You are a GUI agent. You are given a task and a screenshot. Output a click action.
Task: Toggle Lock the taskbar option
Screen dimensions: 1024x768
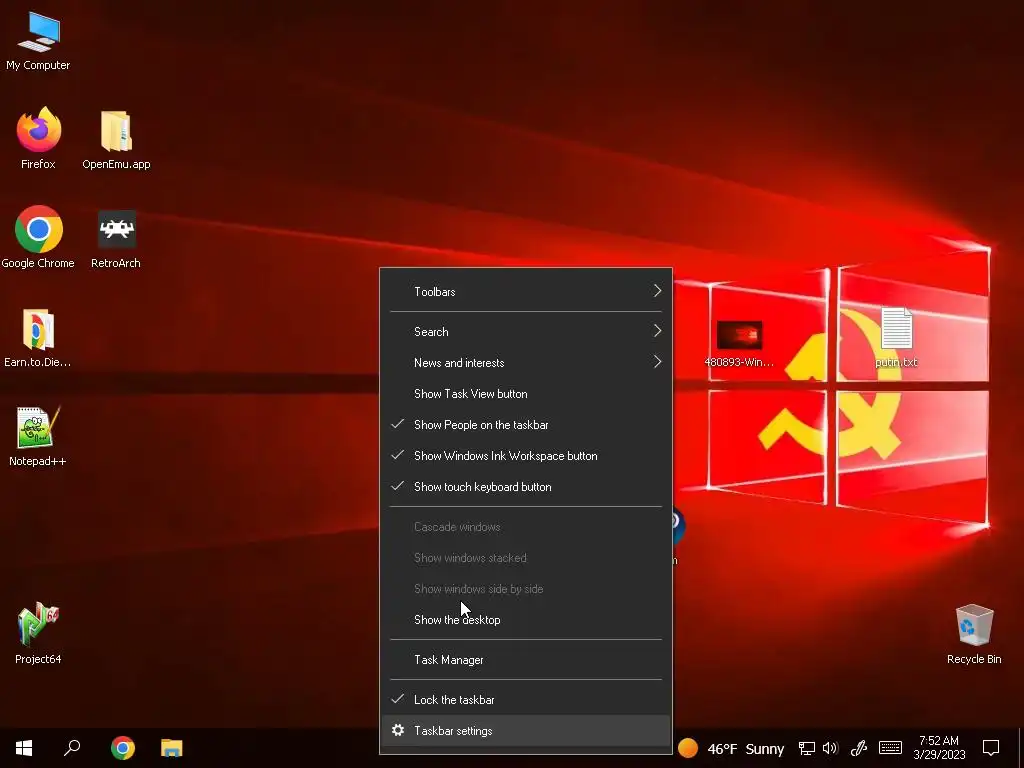click(x=526, y=699)
